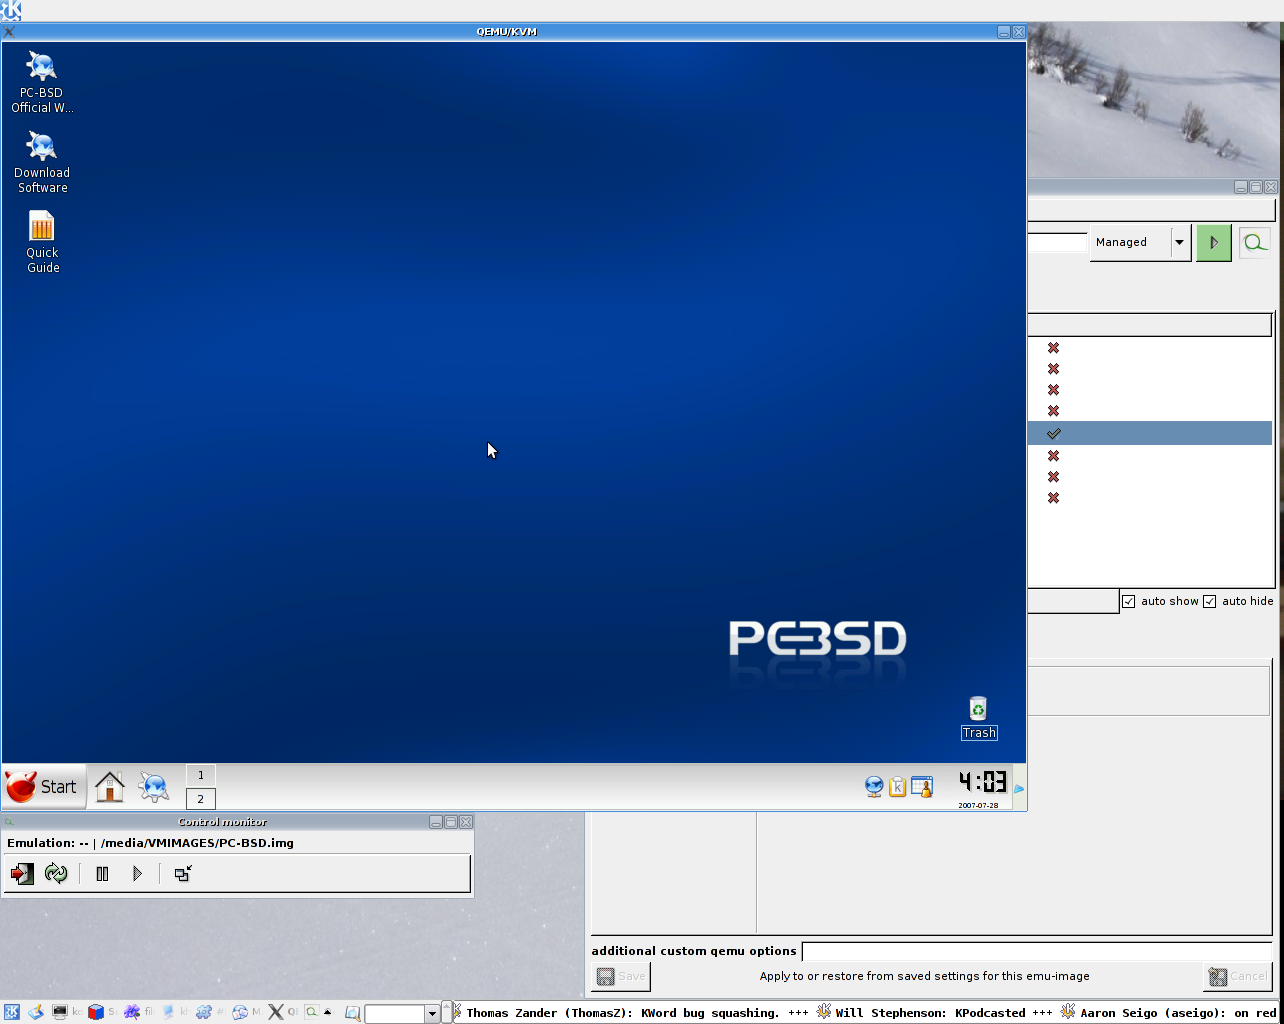1284x1024 pixels.
Task: Click the network globe tray icon
Action: tap(874, 787)
